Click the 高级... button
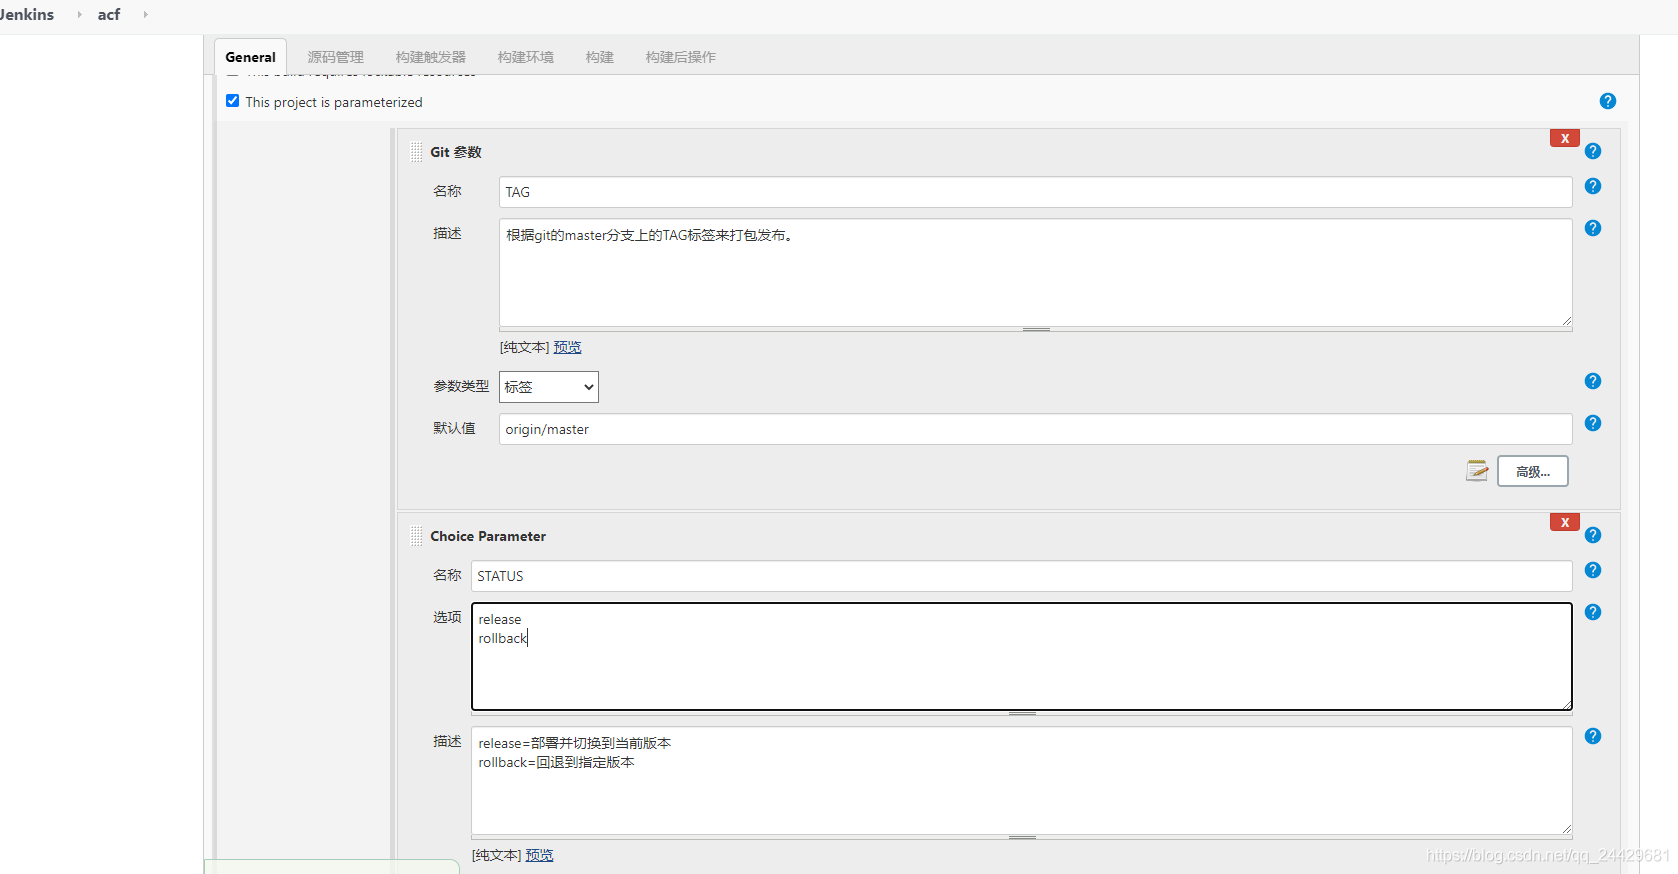1678x874 pixels. [1532, 471]
